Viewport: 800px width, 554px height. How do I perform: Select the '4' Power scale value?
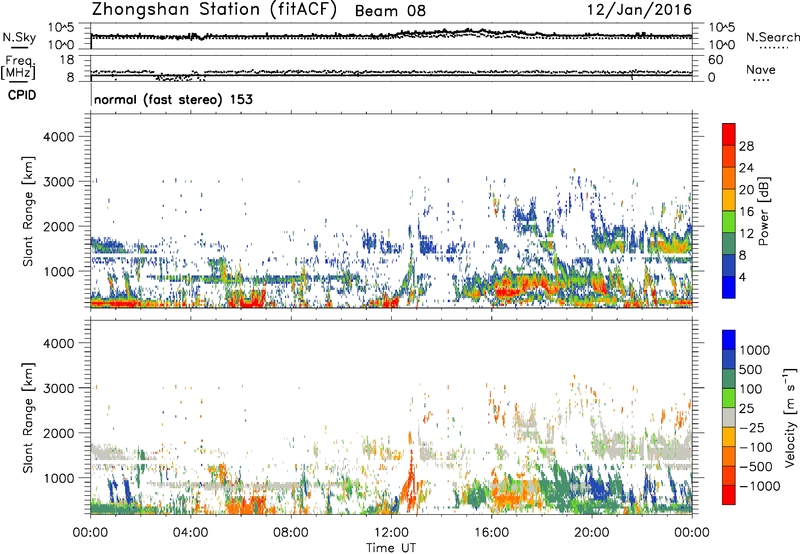743,277
